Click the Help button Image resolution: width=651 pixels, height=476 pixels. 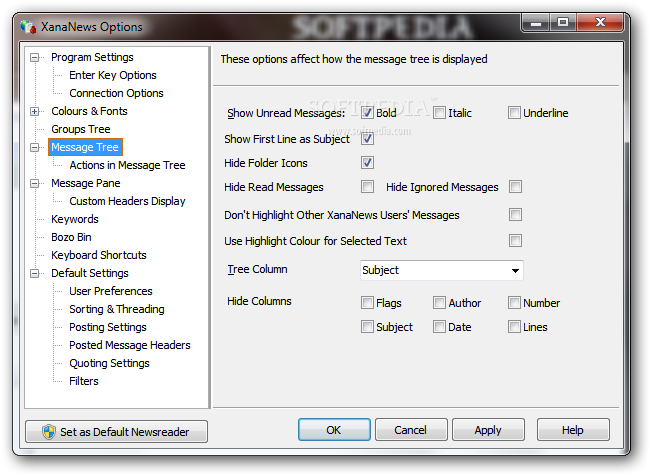573,430
